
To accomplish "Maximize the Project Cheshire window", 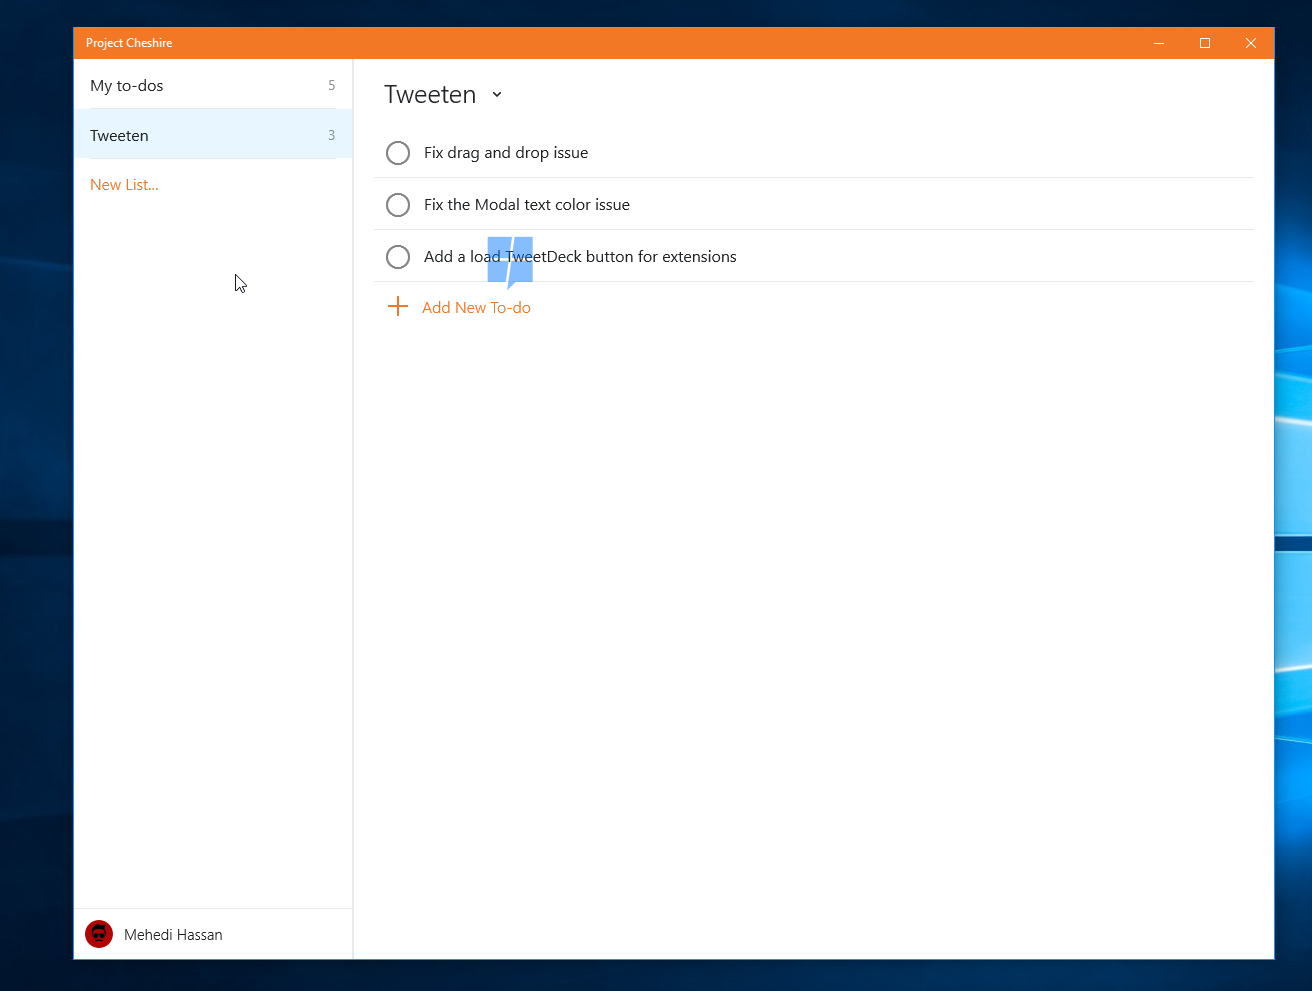I will pyautogui.click(x=1205, y=43).
